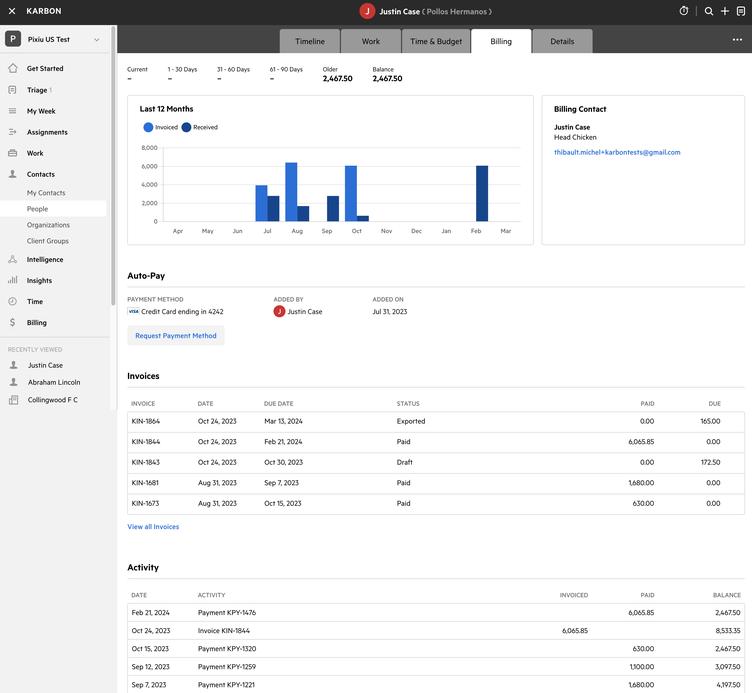Viewport: 752px width, 693px height.
Task: Open recently viewed Abraham Lincoln
Action: click(54, 382)
